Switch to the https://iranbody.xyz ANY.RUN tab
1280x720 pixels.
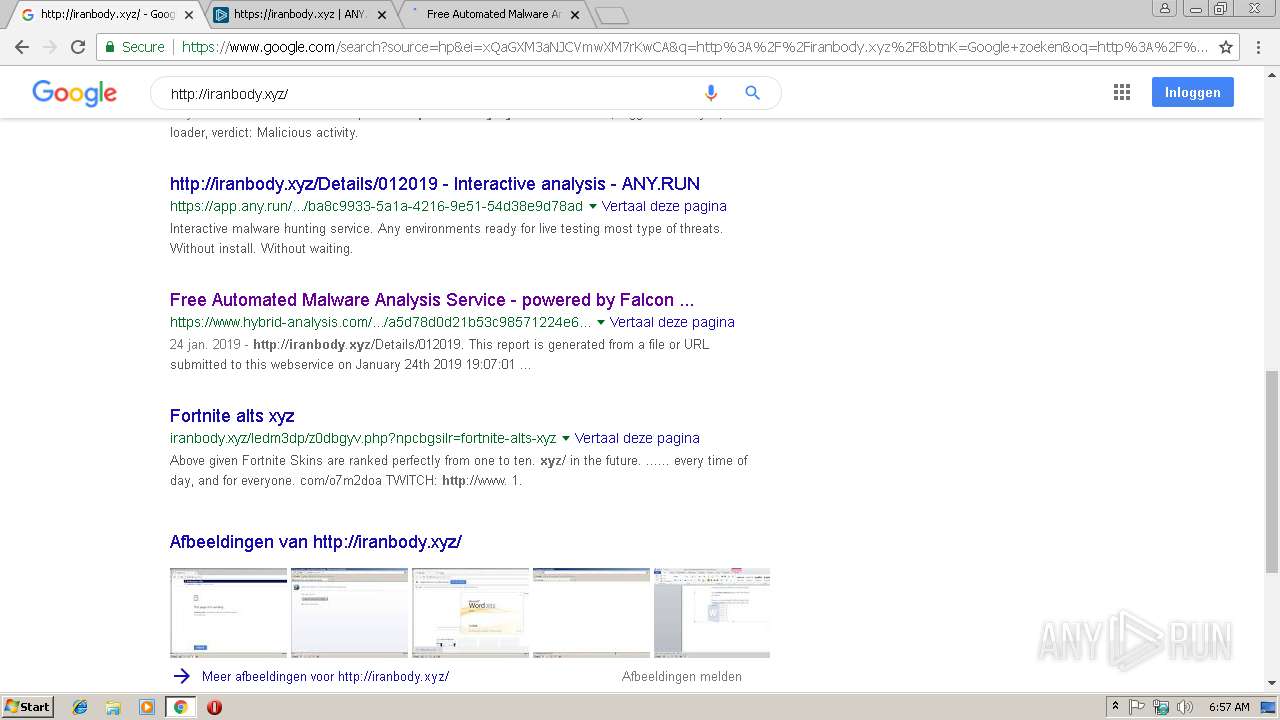pyautogui.click(x=299, y=15)
